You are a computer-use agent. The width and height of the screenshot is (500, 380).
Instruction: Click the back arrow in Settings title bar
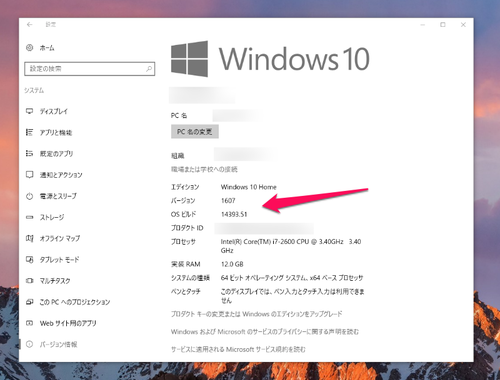coord(30,24)
